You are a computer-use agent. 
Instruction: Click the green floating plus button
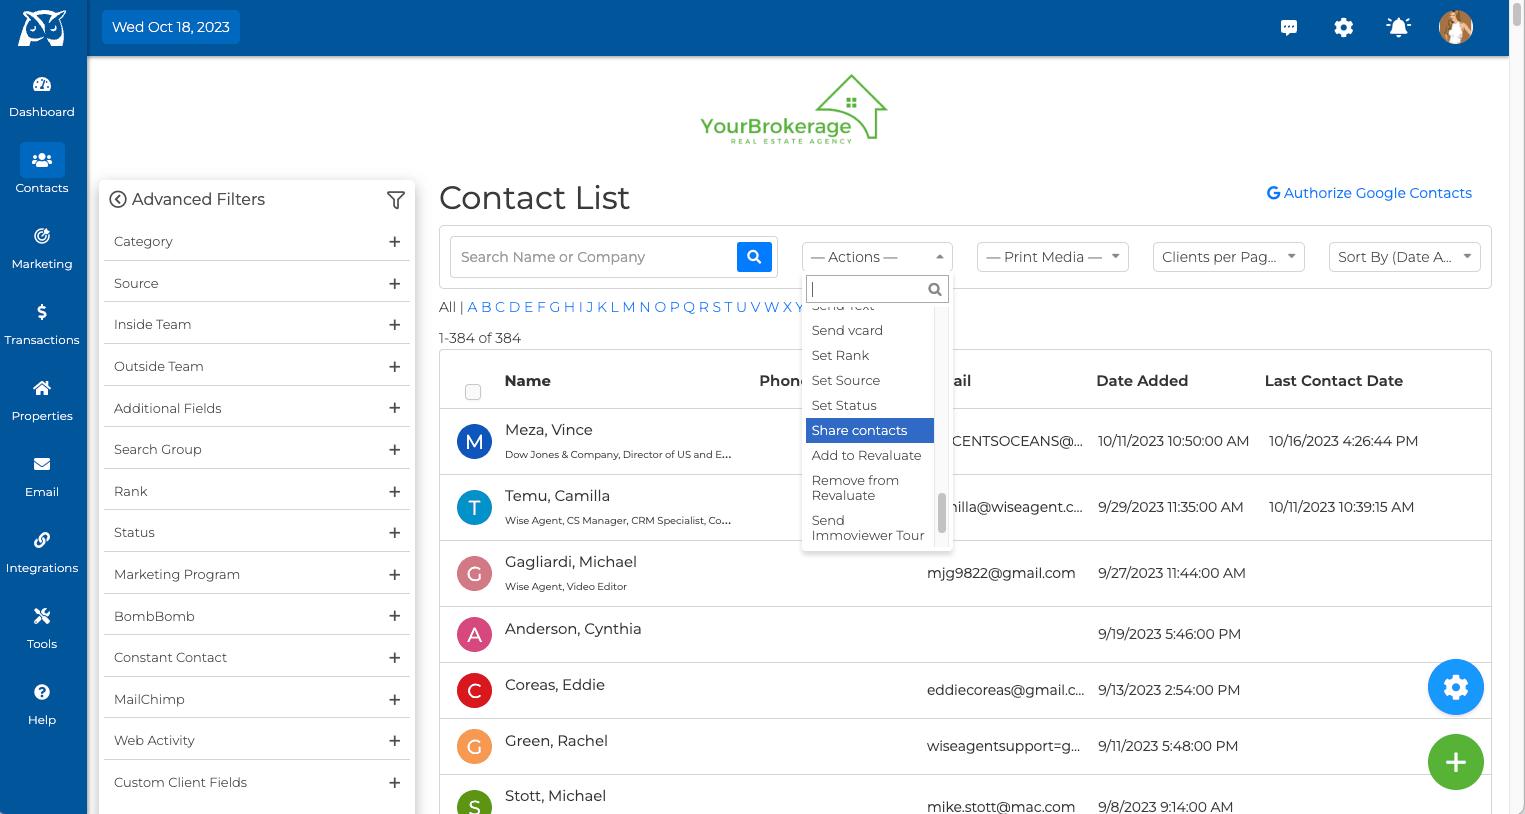[1456, 762]
